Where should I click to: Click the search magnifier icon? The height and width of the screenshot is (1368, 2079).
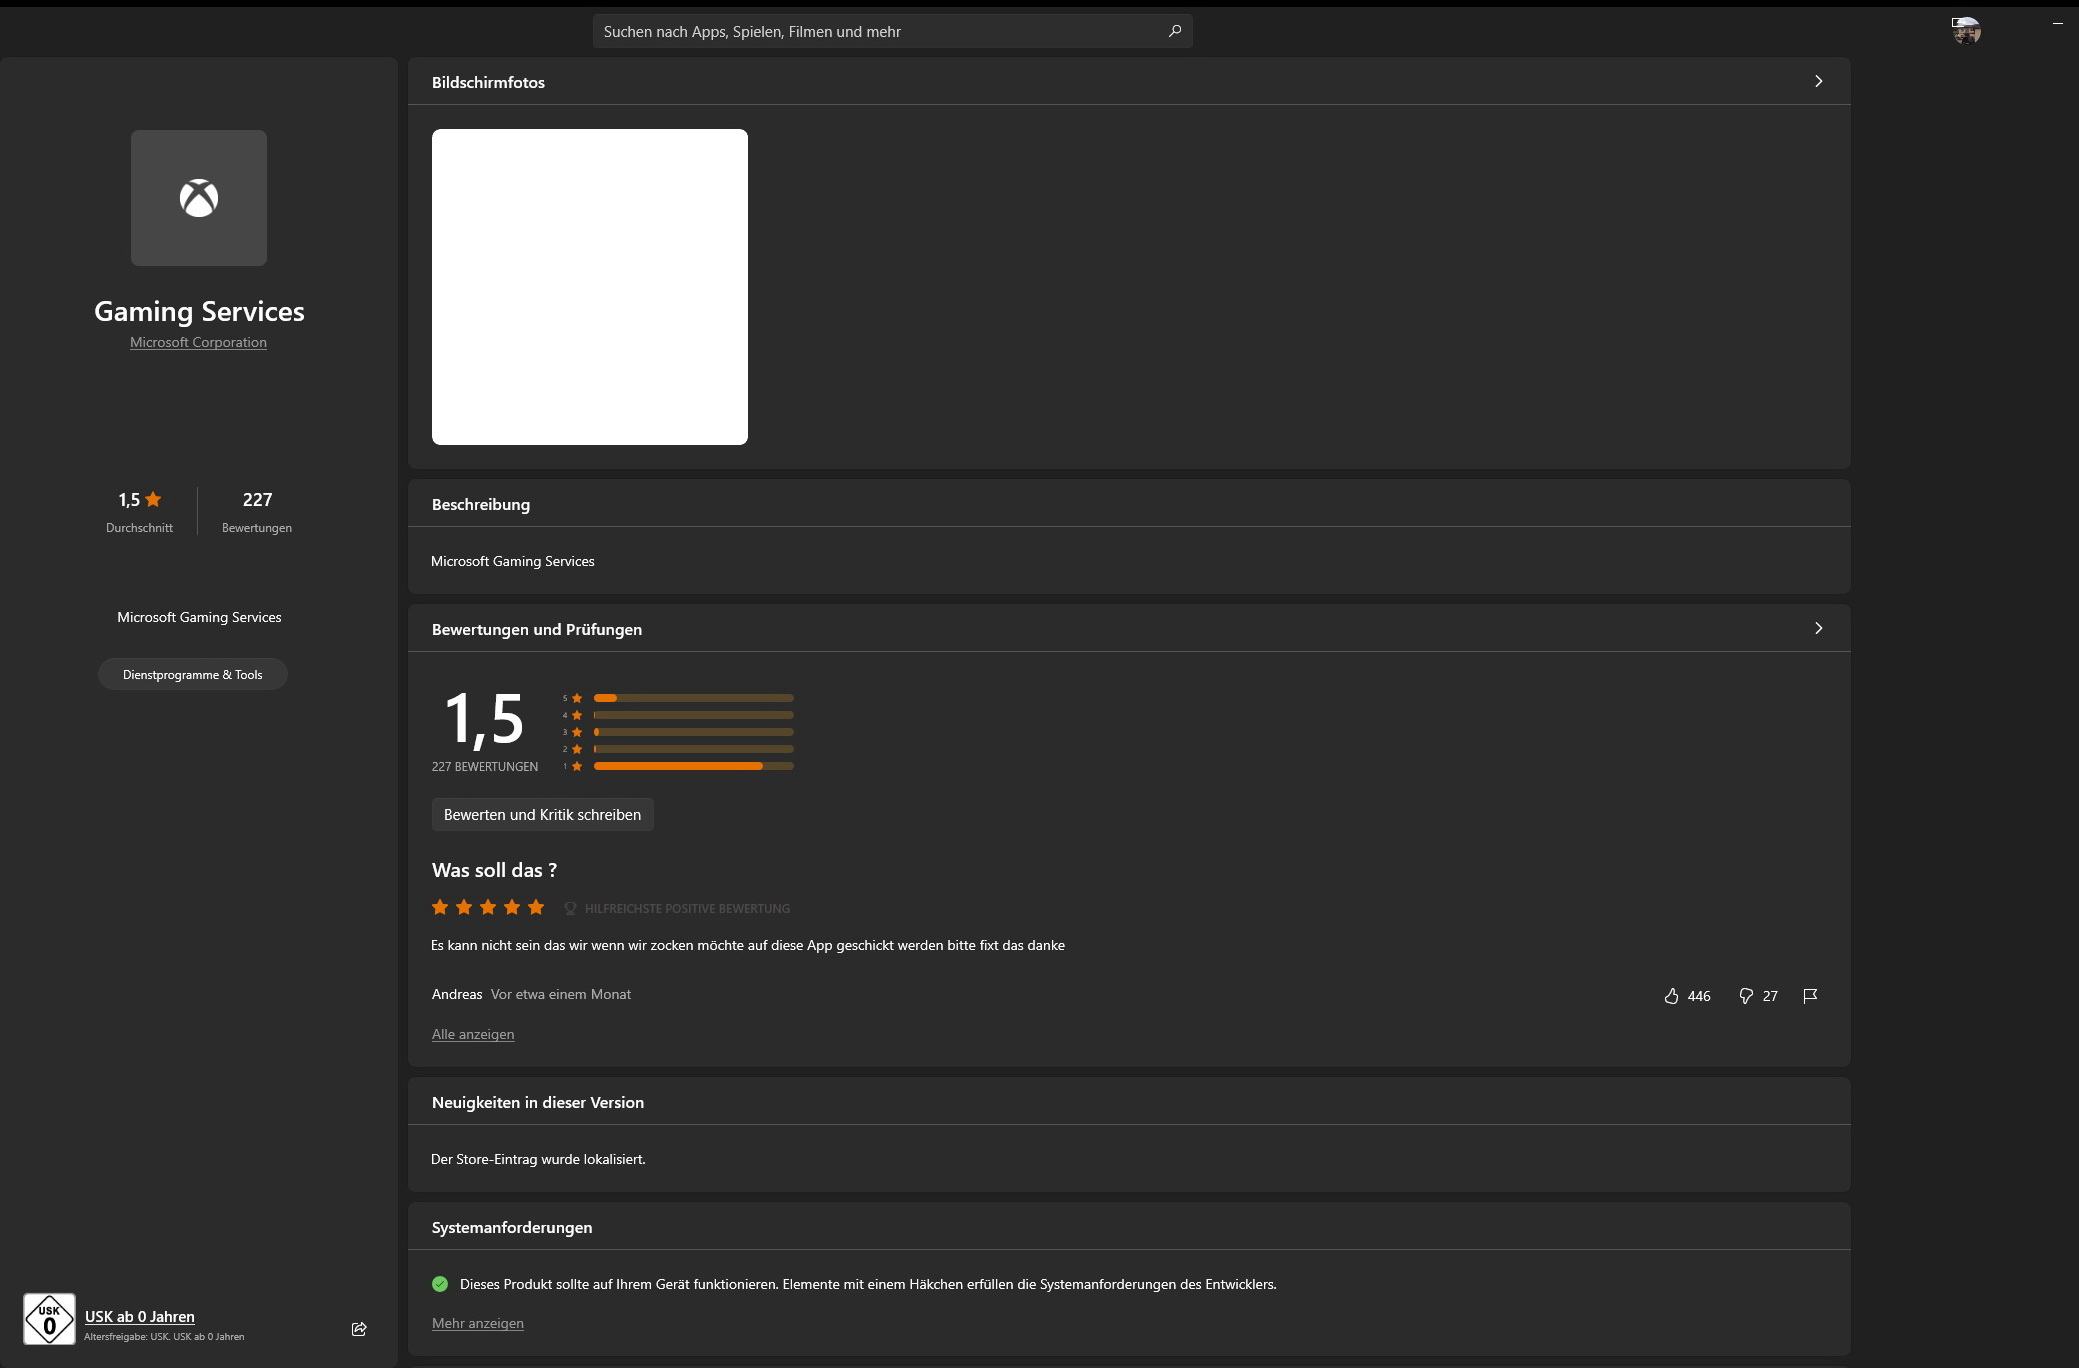pyautogui.click(x=1175, y=31)
